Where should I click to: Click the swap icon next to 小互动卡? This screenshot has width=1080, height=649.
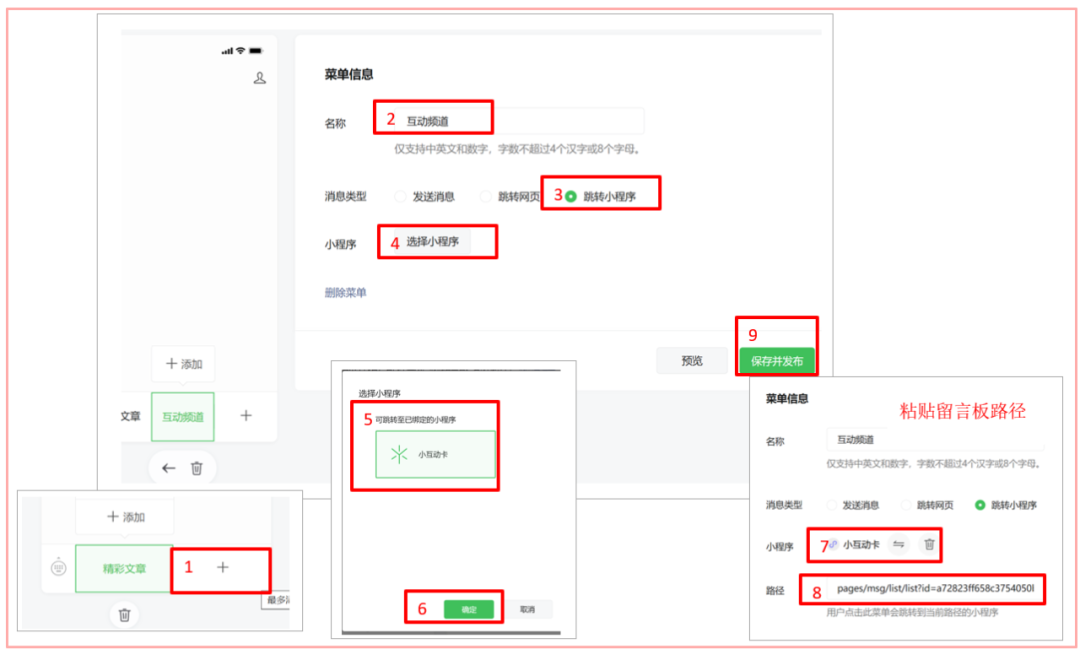click(x=899, y=545)
